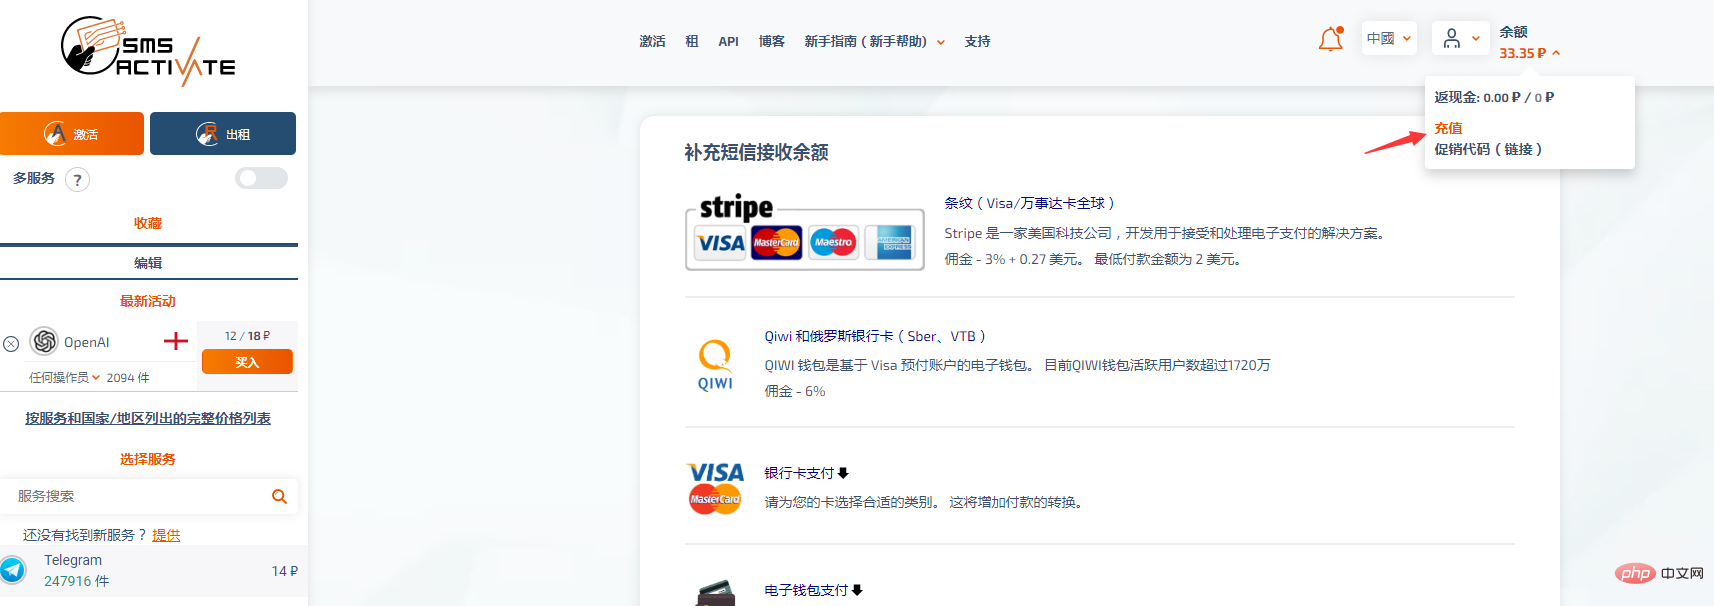Click the 余额 balance label
1714x606 pixels.
[x=1513, y=32]
